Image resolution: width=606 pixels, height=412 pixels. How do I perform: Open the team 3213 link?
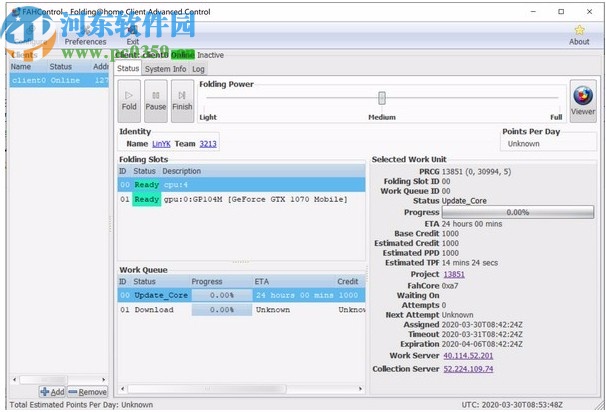click(208, 144)
